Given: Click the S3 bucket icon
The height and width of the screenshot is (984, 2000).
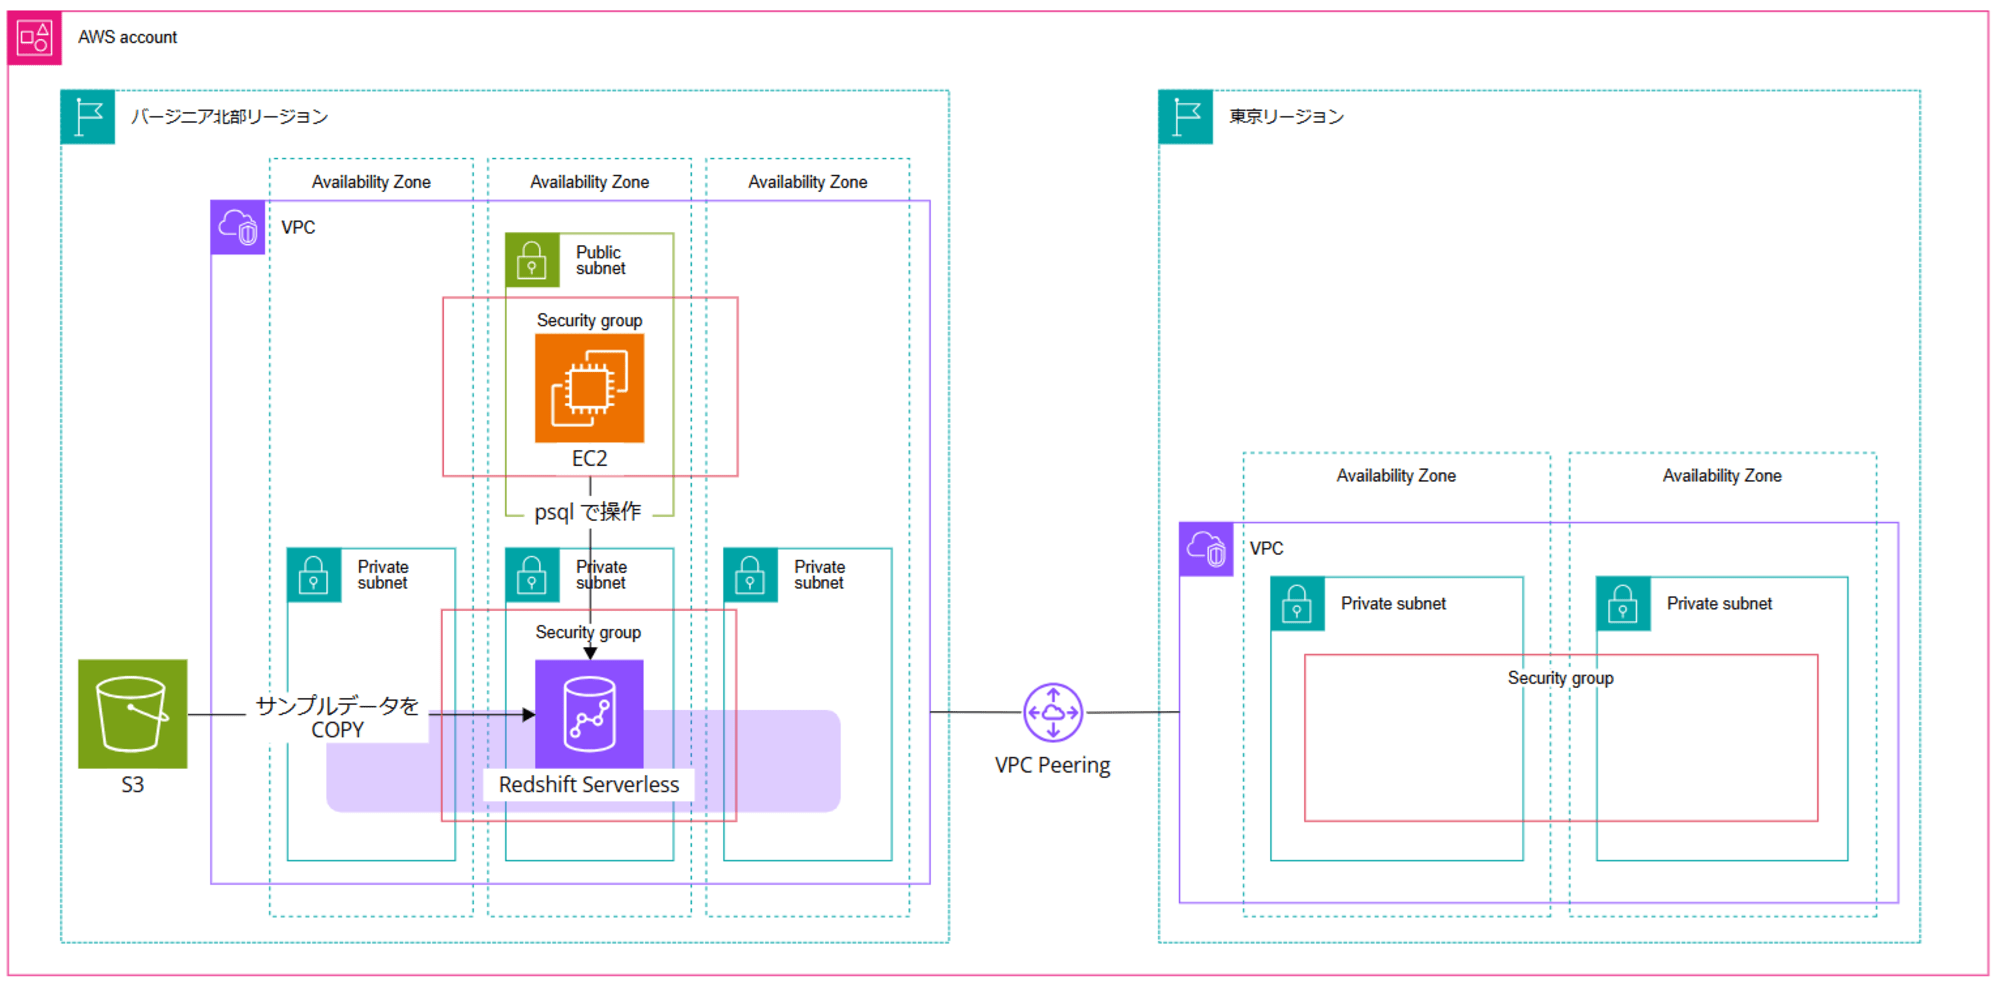Looking at the screenshot, I should coord(133,714).
